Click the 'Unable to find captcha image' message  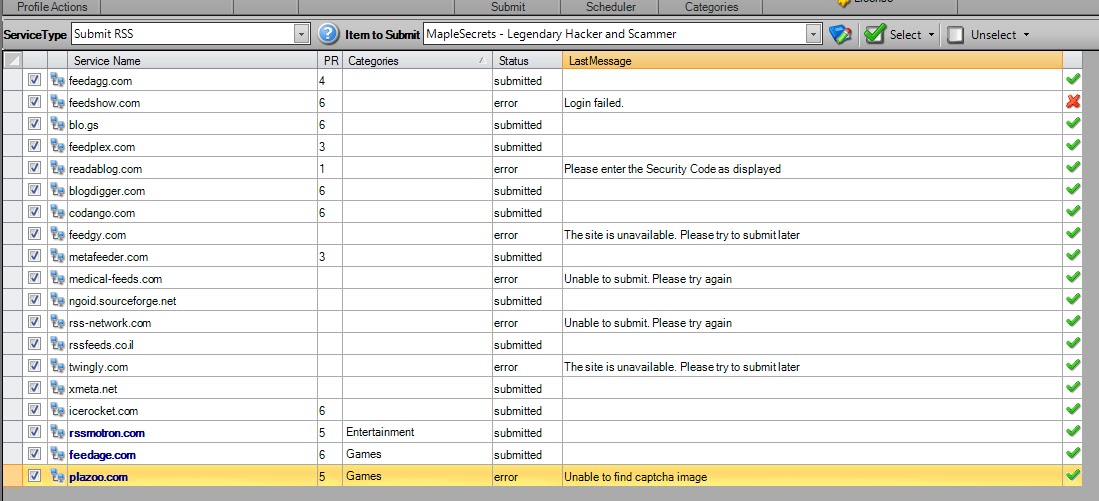(636, 476)
